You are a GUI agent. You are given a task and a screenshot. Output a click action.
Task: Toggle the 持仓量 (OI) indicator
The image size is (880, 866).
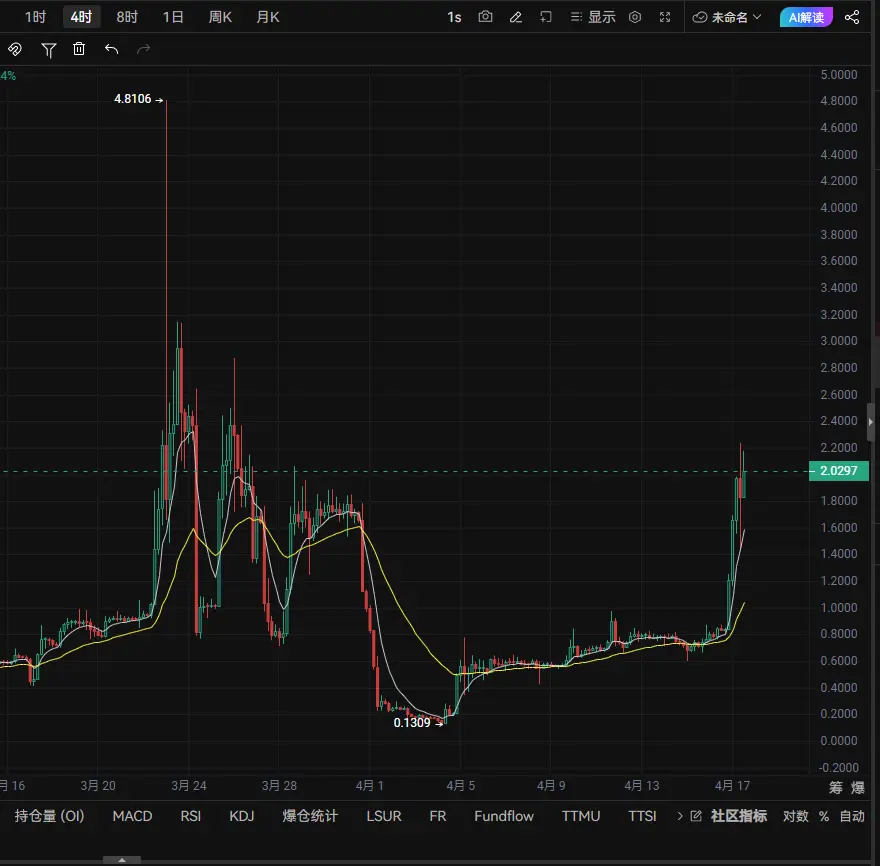point(49,815)
